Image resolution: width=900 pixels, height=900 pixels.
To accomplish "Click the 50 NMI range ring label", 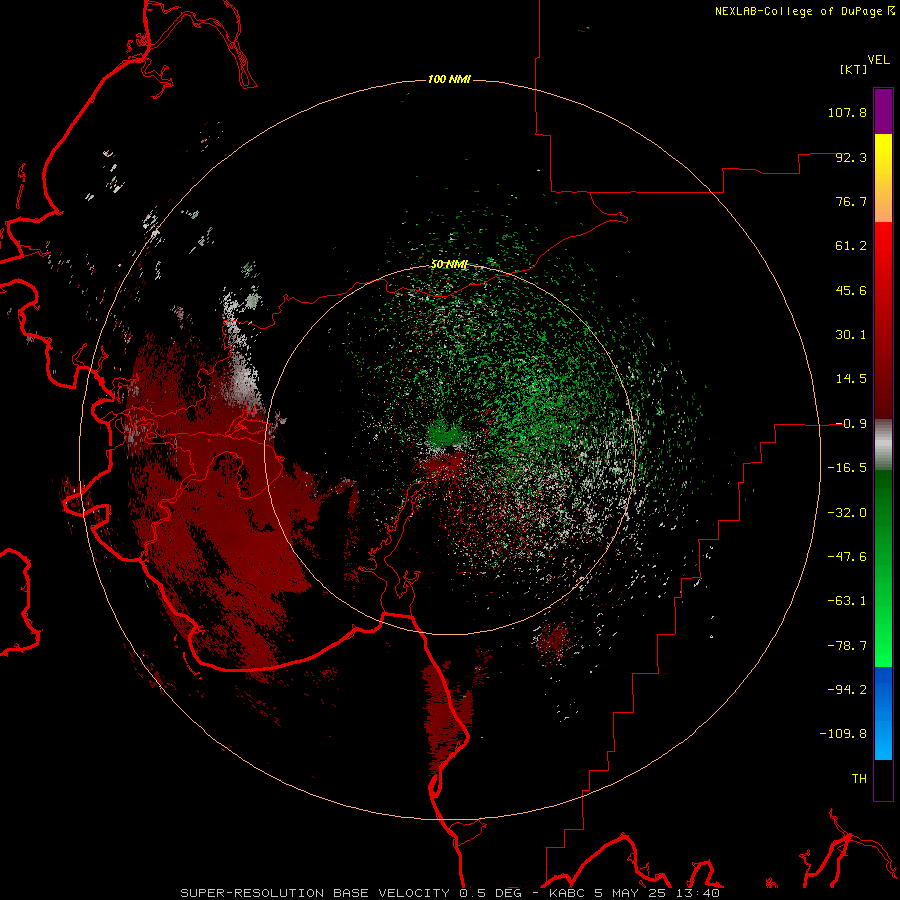I will (449, 264).
